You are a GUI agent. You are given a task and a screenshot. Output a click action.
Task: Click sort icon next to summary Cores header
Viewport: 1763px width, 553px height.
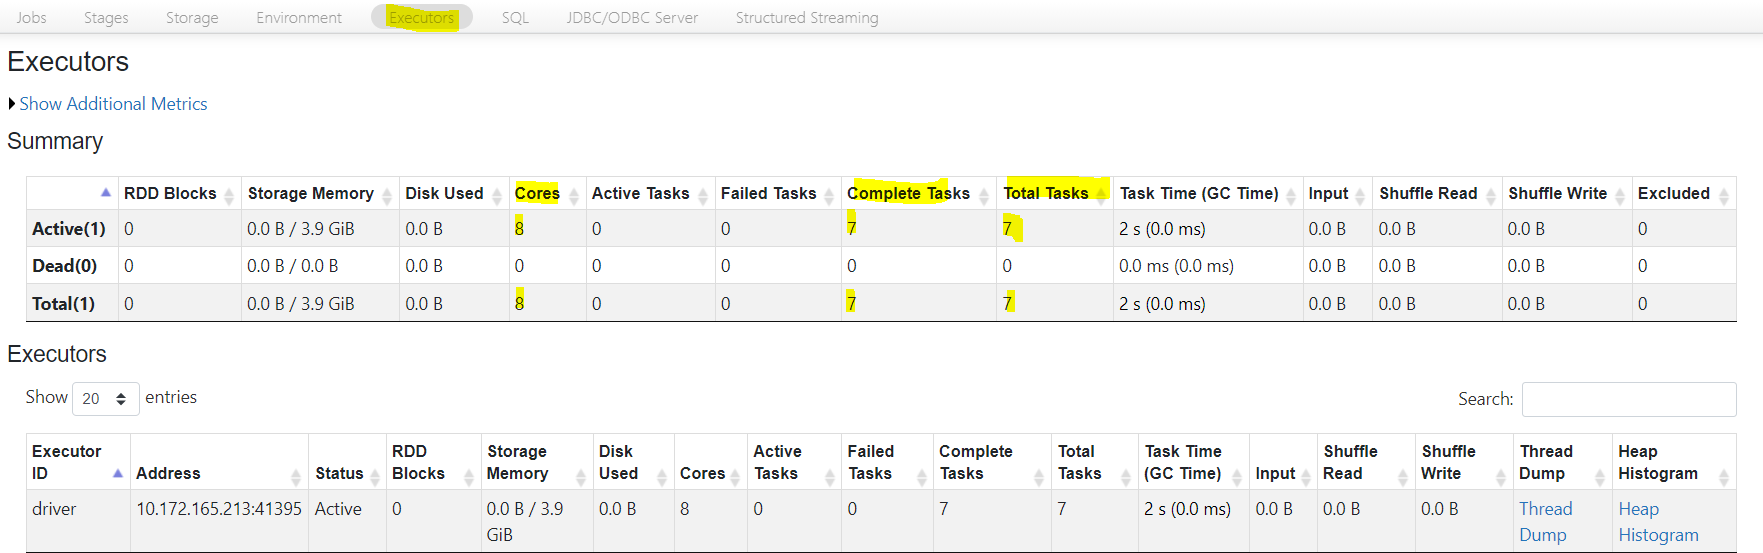click(574, 195)
